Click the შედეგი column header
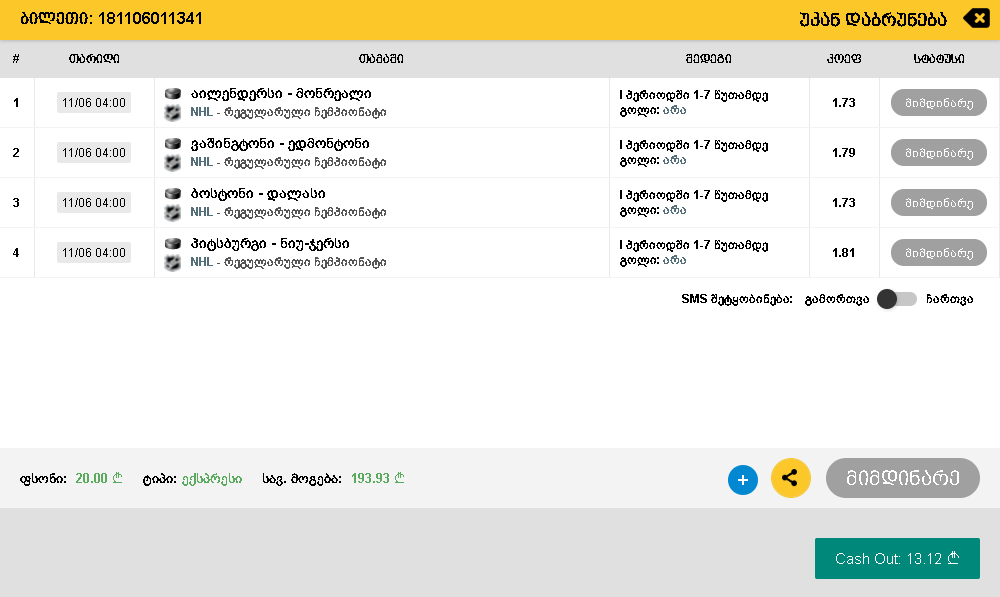This screenshot has width=1000, height=597. [709, 59]
